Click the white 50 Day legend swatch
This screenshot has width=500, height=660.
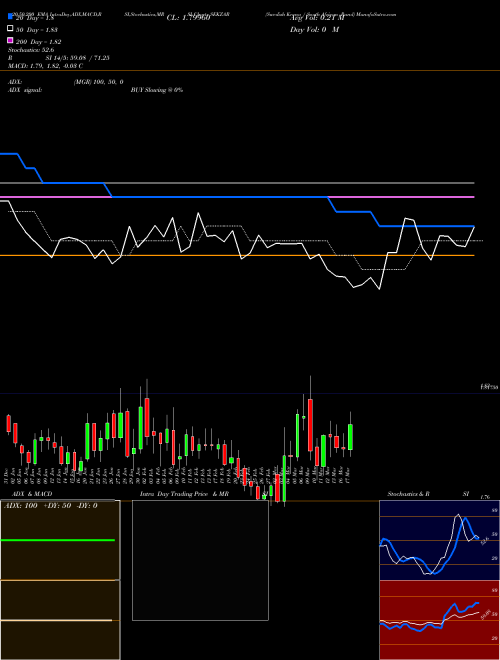pos(10,29)
